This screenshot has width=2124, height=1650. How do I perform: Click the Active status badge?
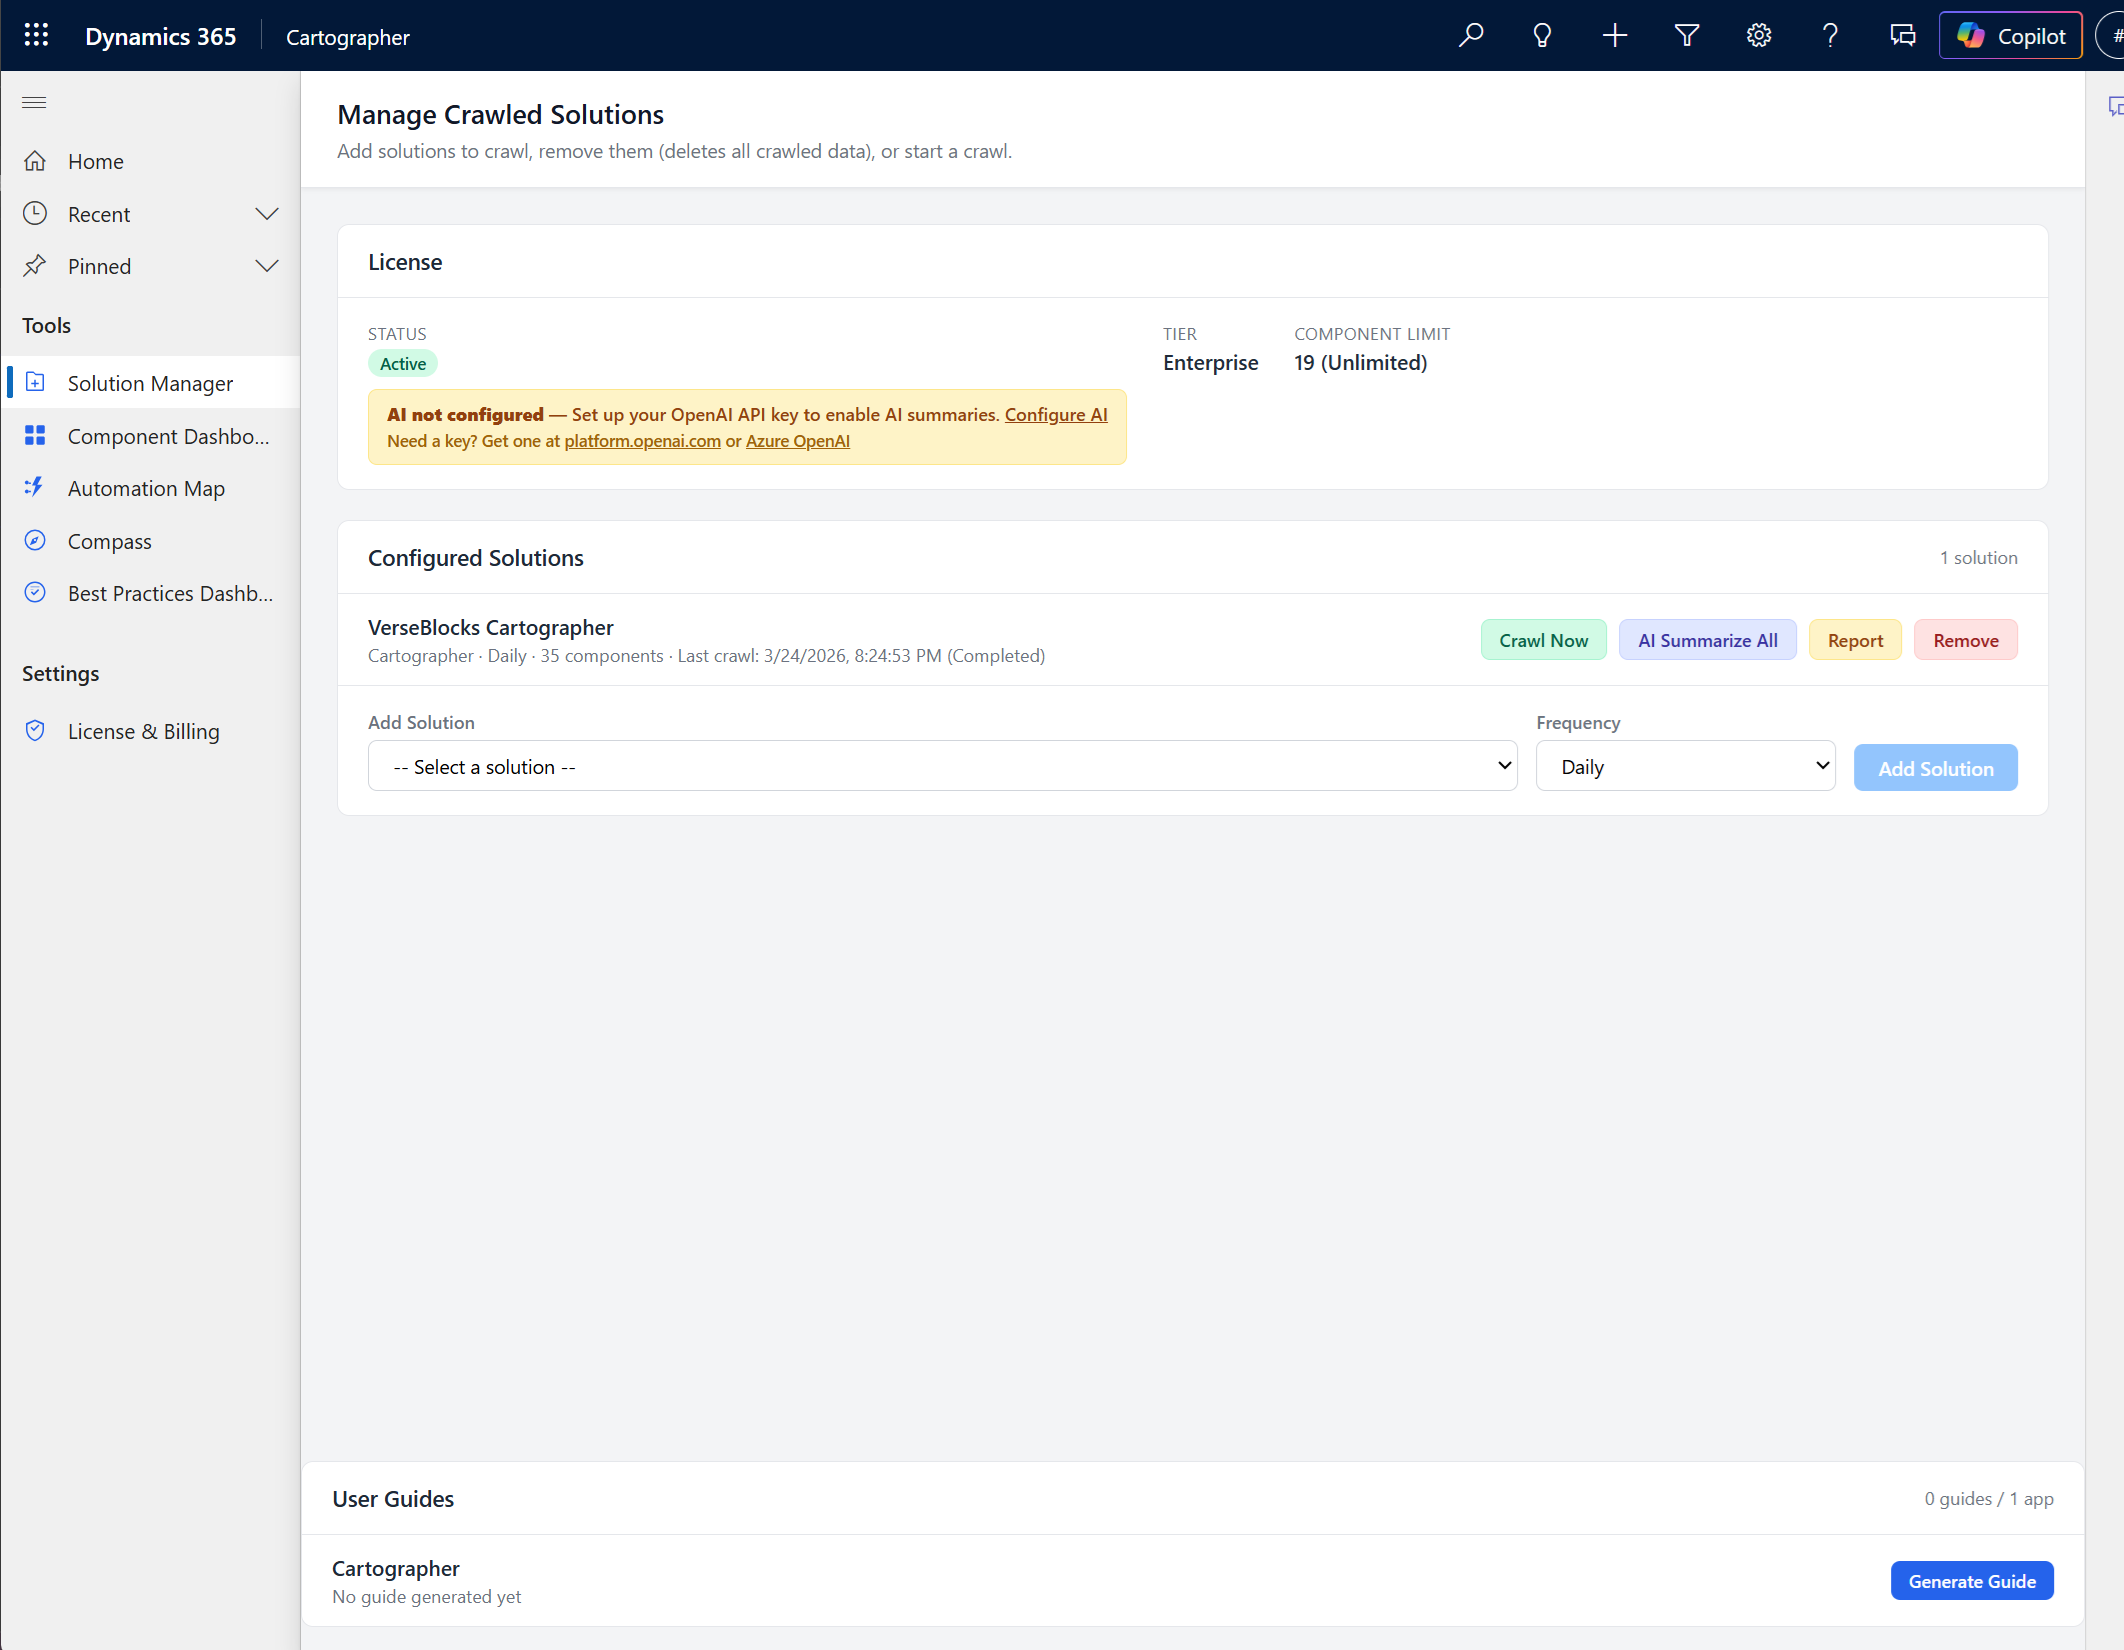pos(403,364)
